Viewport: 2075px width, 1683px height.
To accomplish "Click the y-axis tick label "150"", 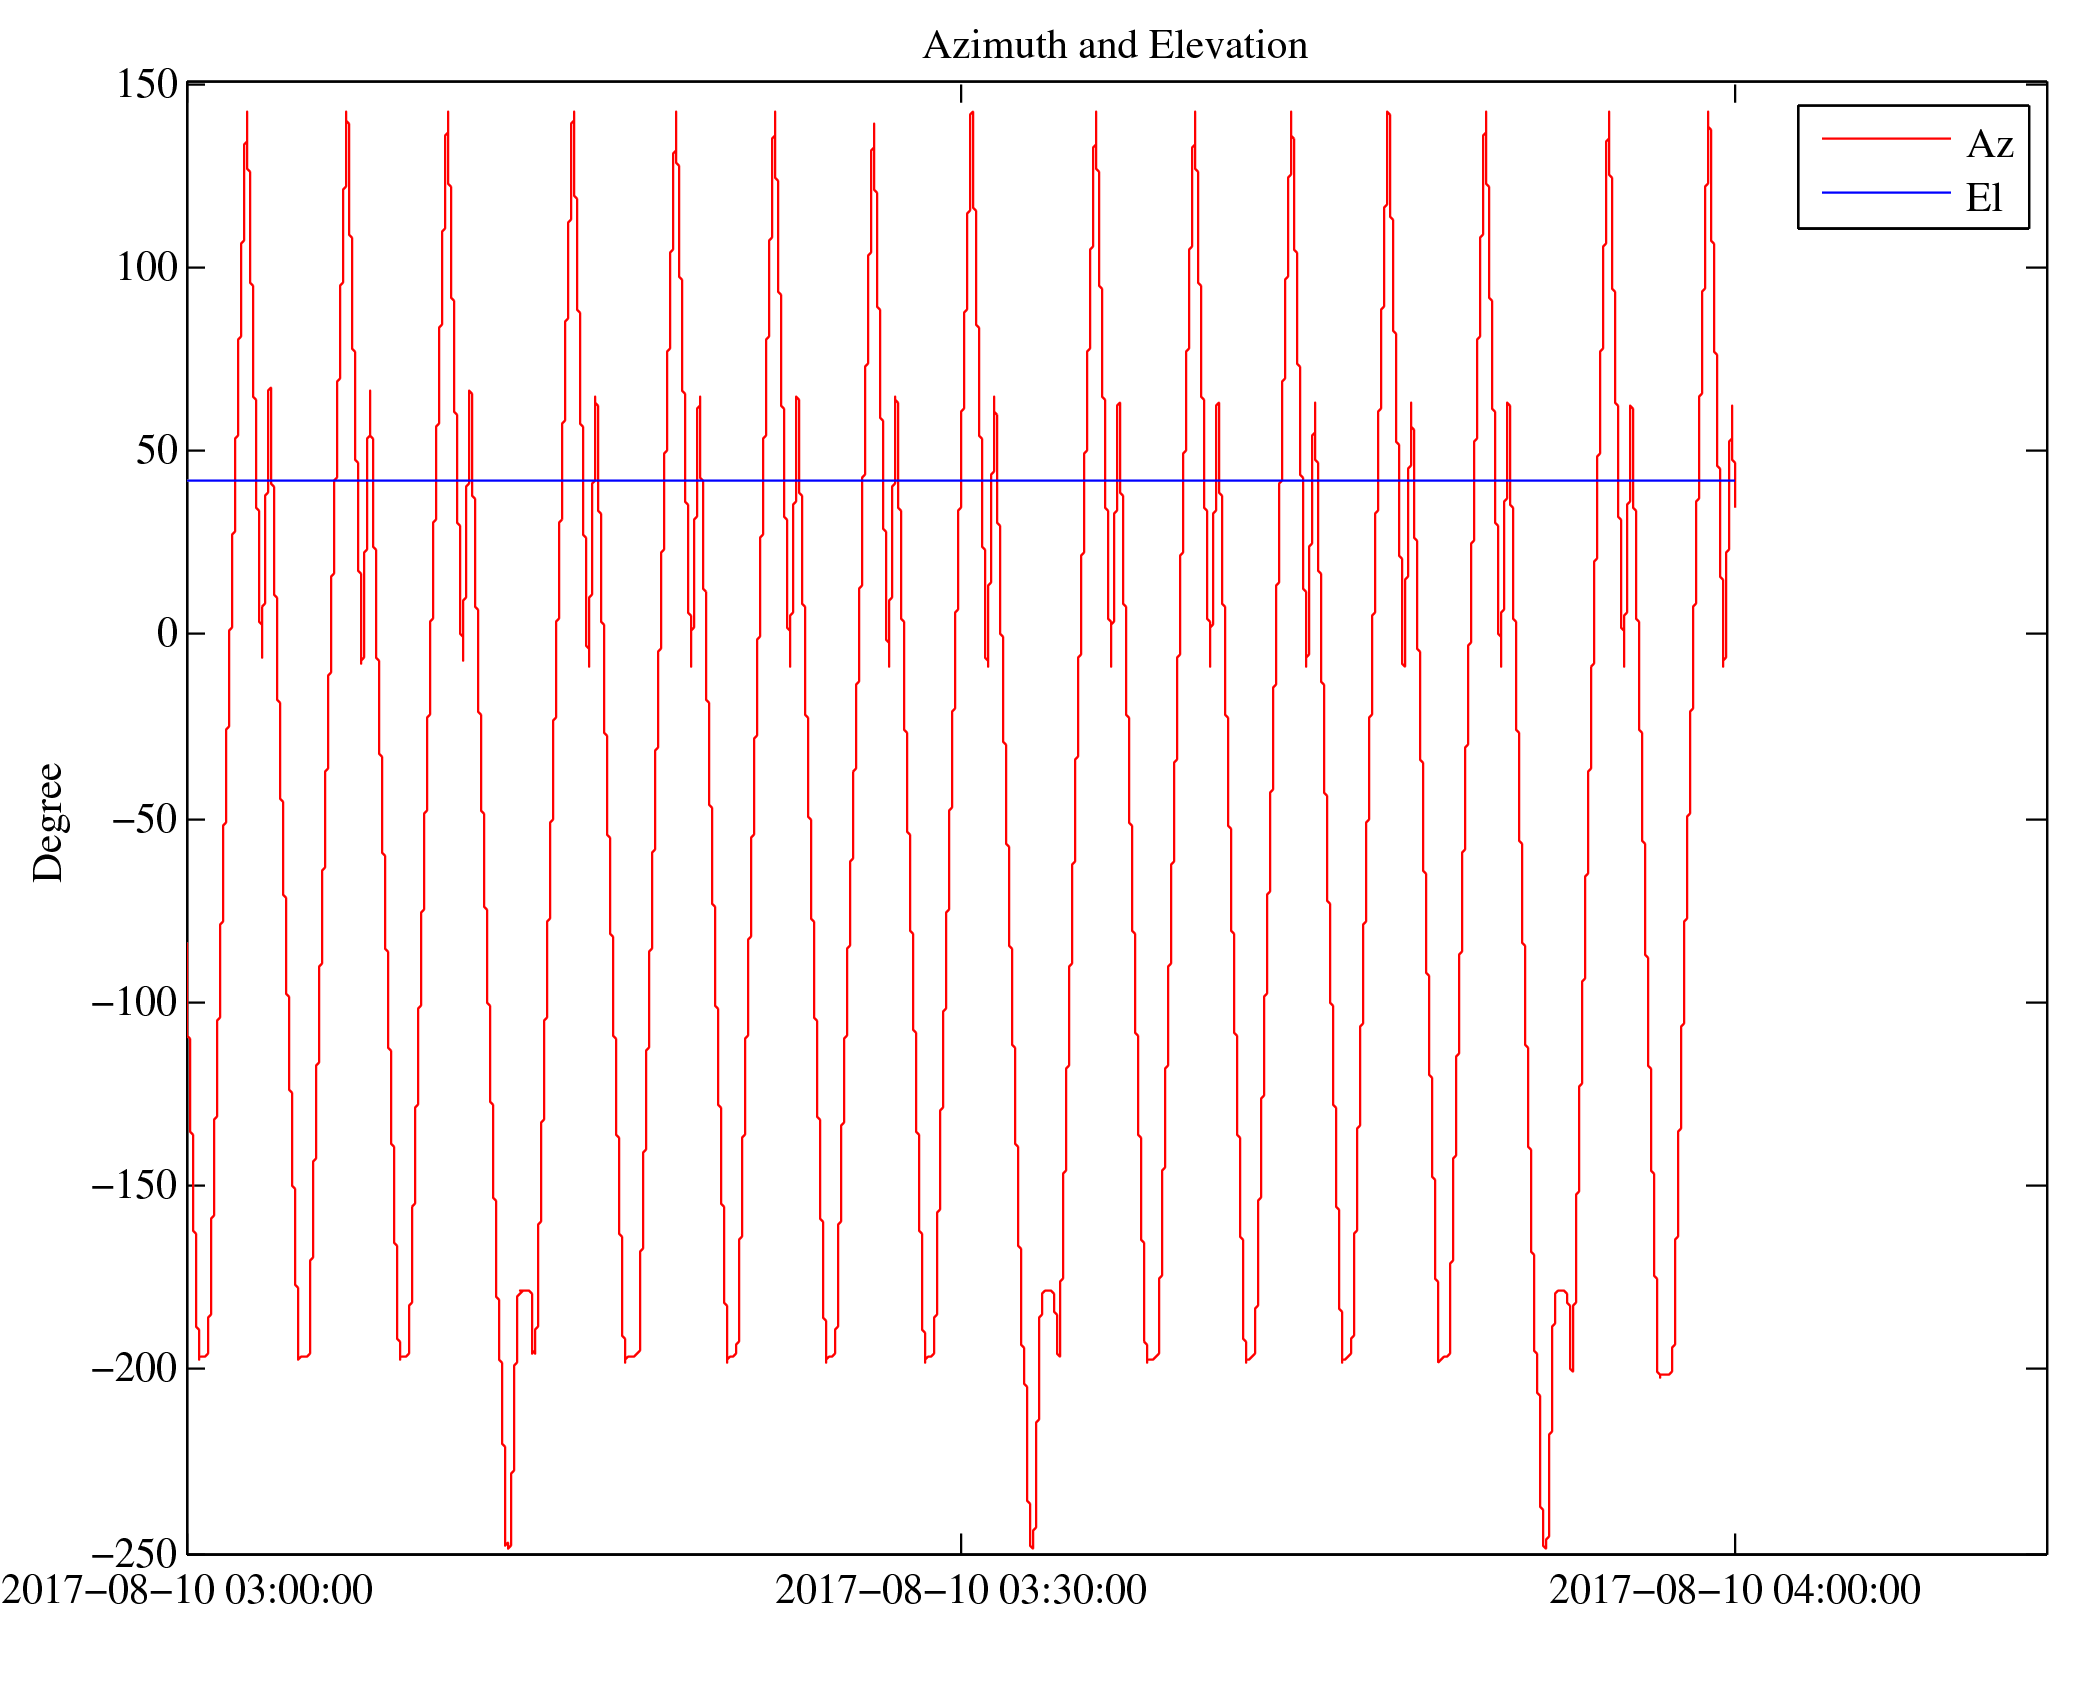I will [x=147, y=84].
